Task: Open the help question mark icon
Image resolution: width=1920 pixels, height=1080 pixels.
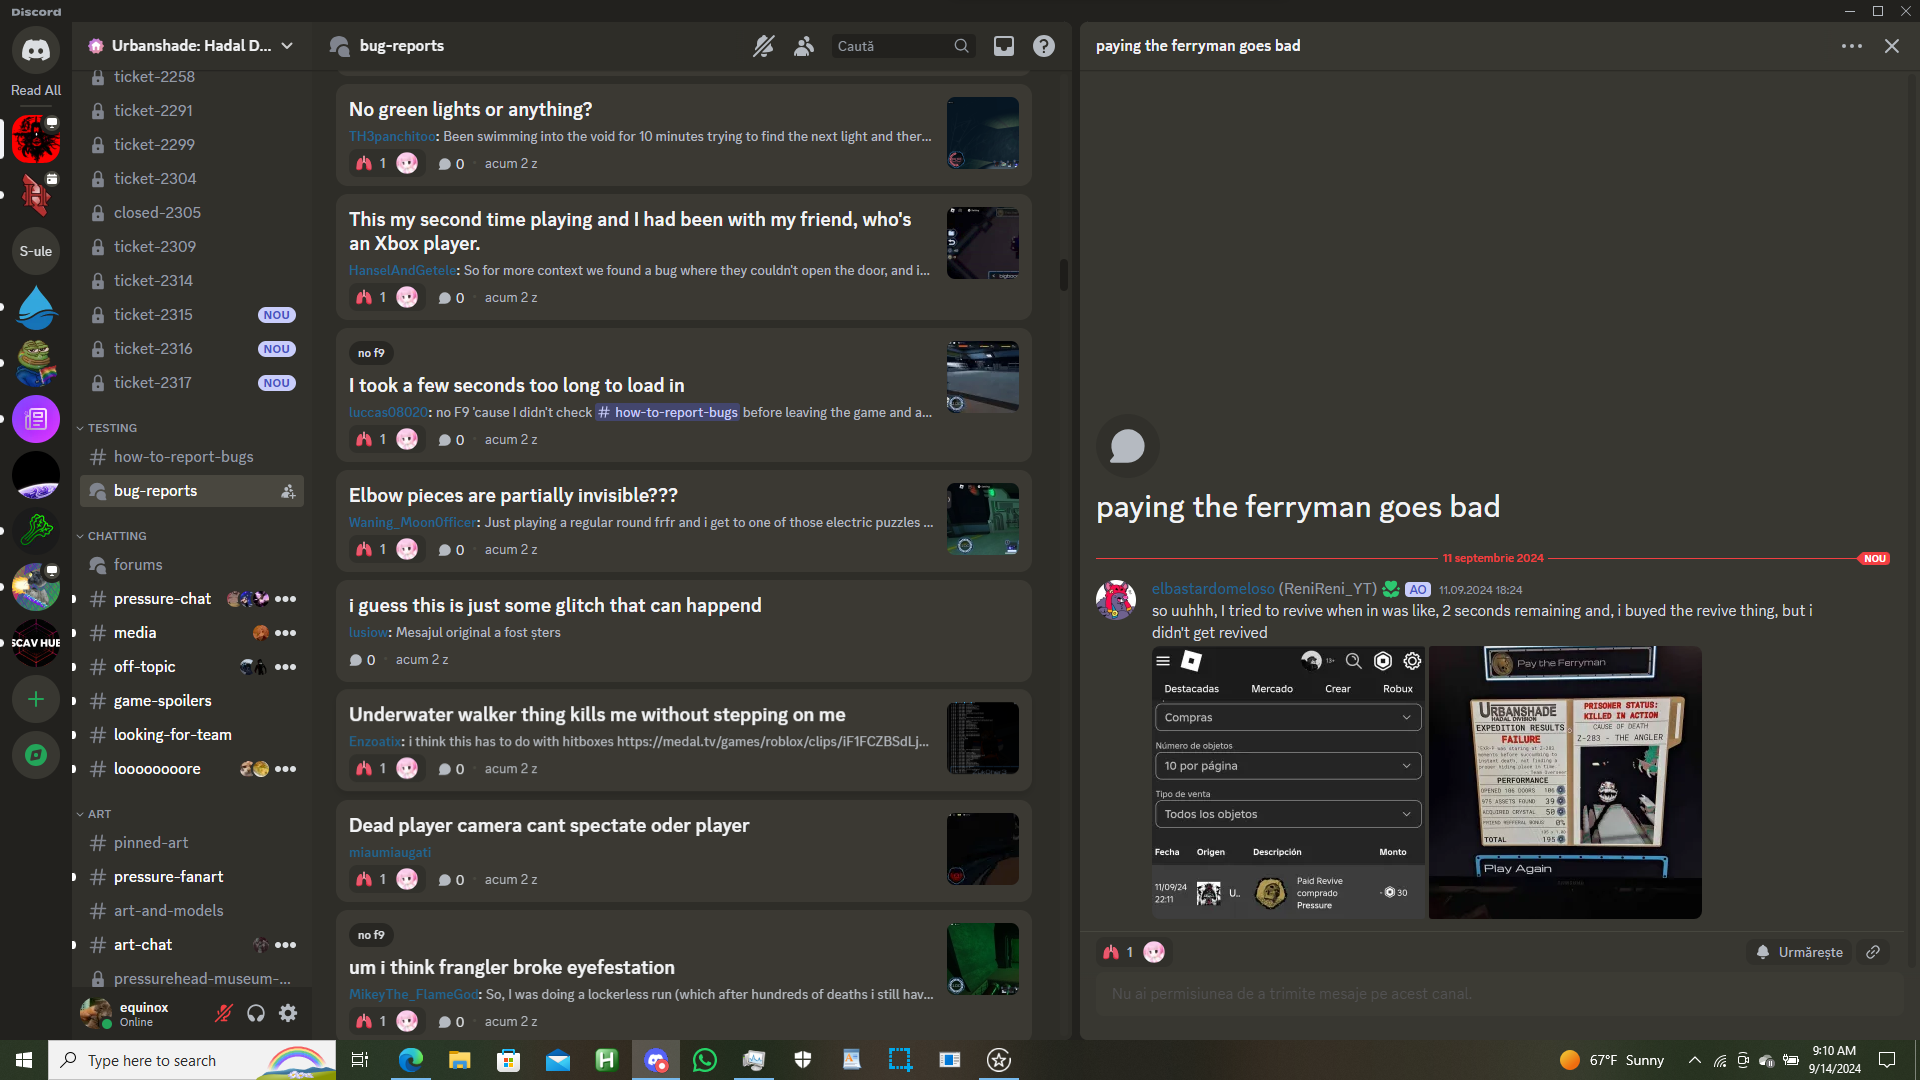Action: (x=1044, y=46)
